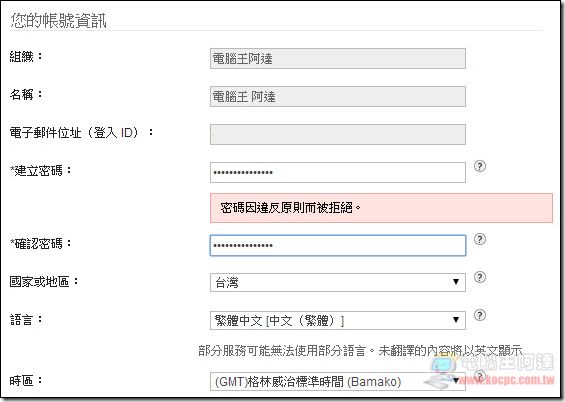This screenshot has width=565, height=402.
Task: Click the note about untranslated content in English
Action: point(360,350)
